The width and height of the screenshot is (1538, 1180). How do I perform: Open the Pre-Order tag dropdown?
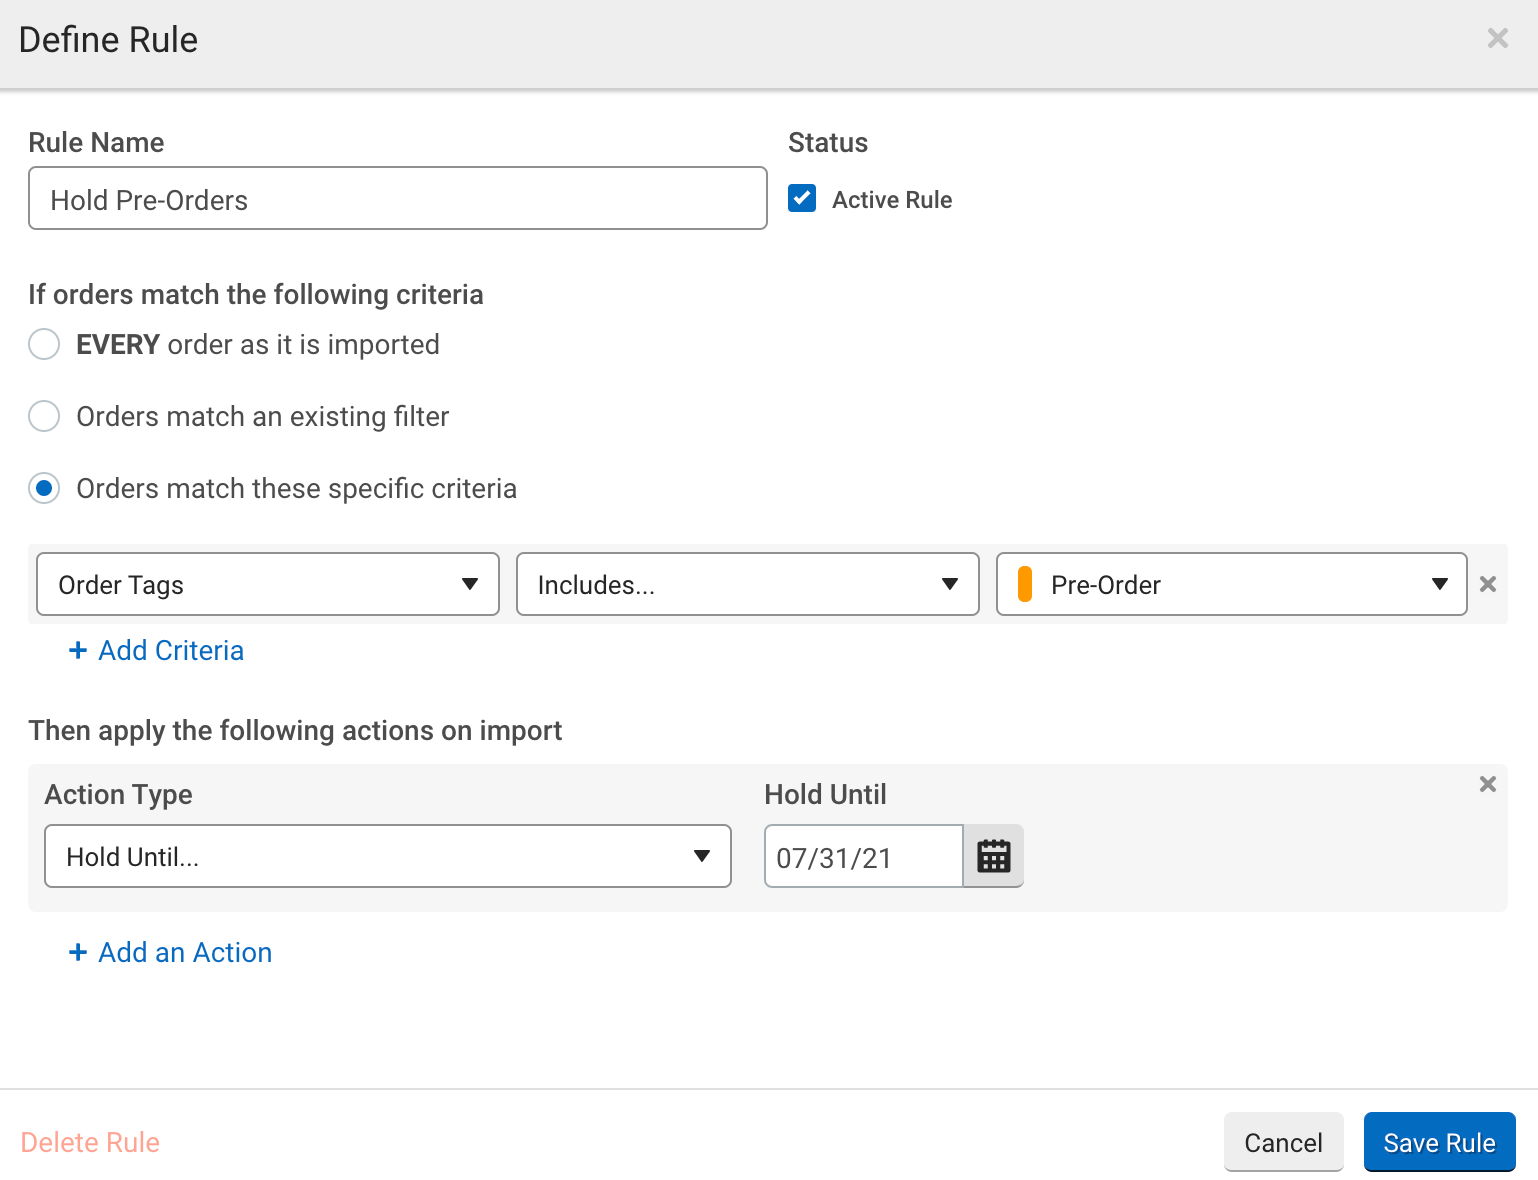click(1232, 584)
